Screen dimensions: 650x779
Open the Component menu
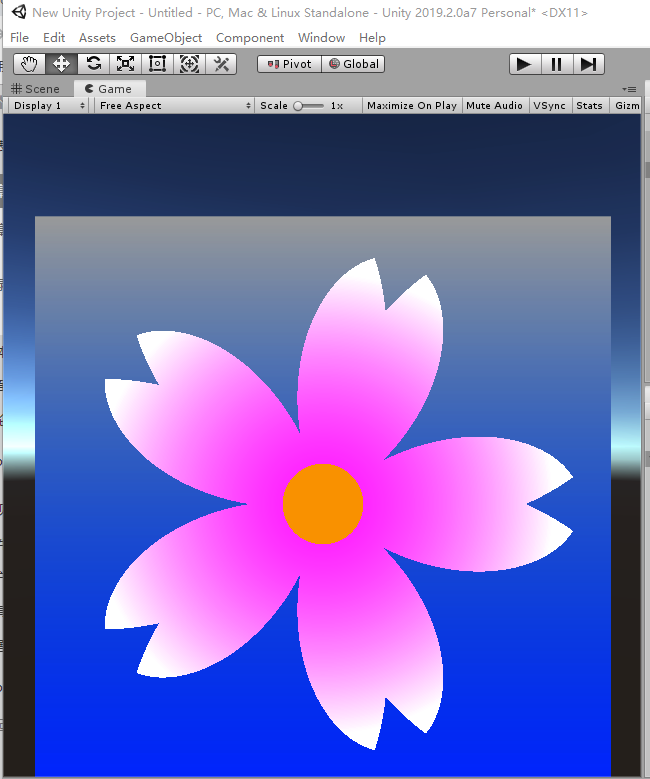point(250,38)
